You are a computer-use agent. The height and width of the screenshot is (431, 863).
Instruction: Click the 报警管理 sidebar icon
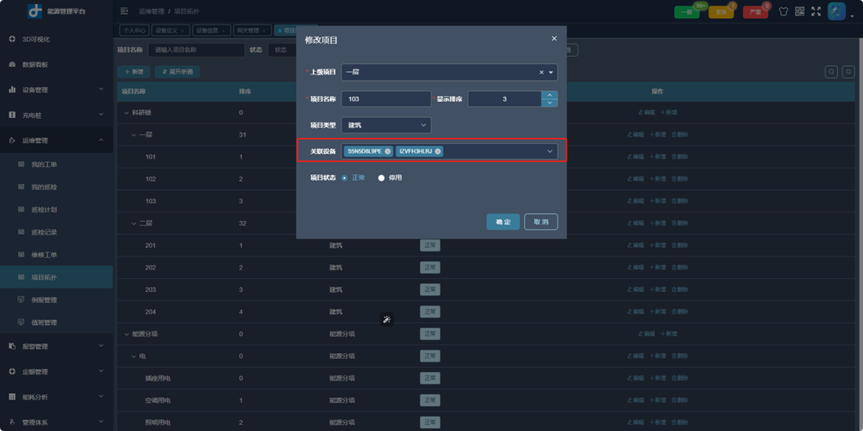pos(12,346)
